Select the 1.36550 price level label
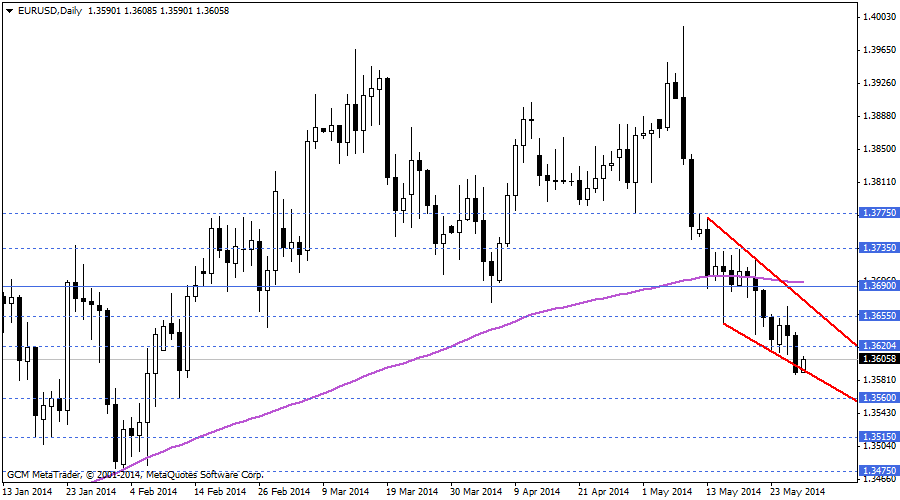Image resolution: width=900 pixels, height=500 pixels. point(879,316)
